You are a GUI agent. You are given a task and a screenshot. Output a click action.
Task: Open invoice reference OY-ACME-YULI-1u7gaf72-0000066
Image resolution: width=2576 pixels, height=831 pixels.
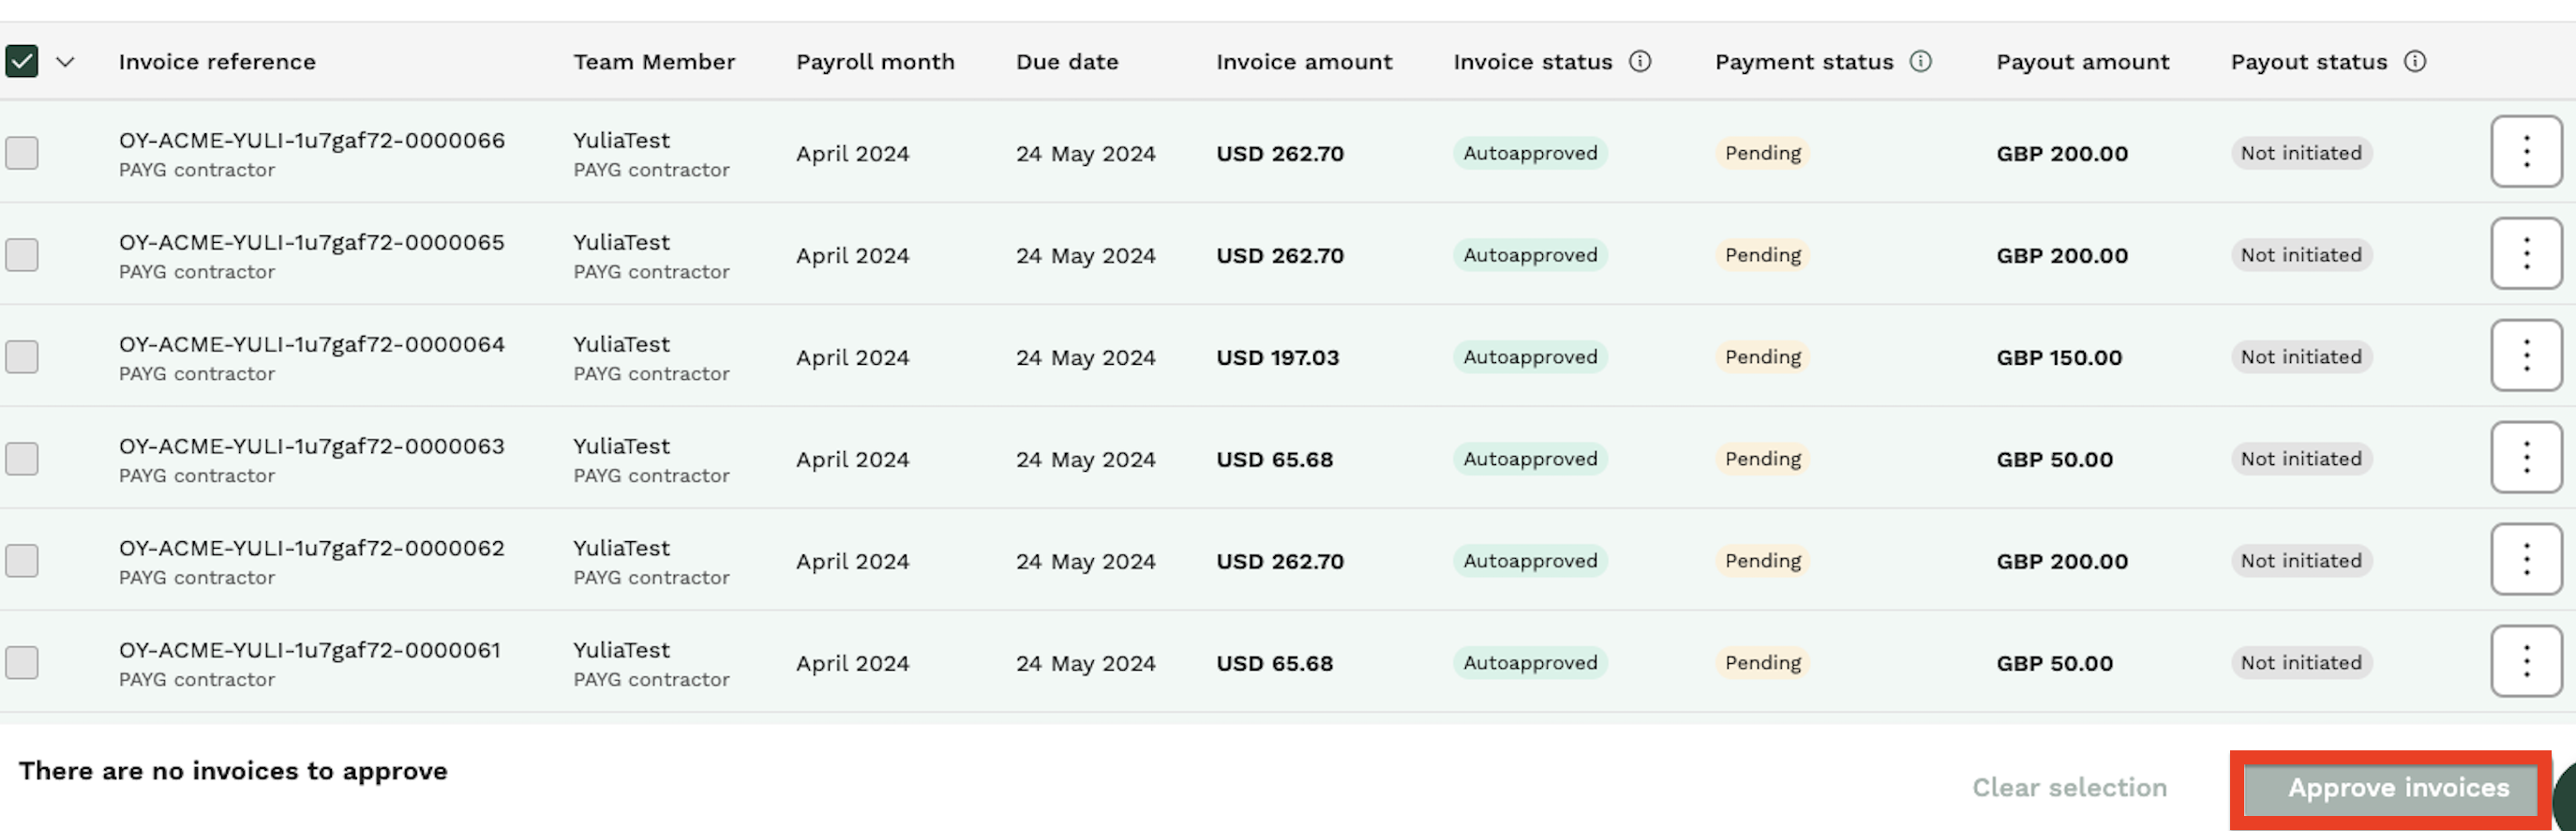(x=311, y=140)
